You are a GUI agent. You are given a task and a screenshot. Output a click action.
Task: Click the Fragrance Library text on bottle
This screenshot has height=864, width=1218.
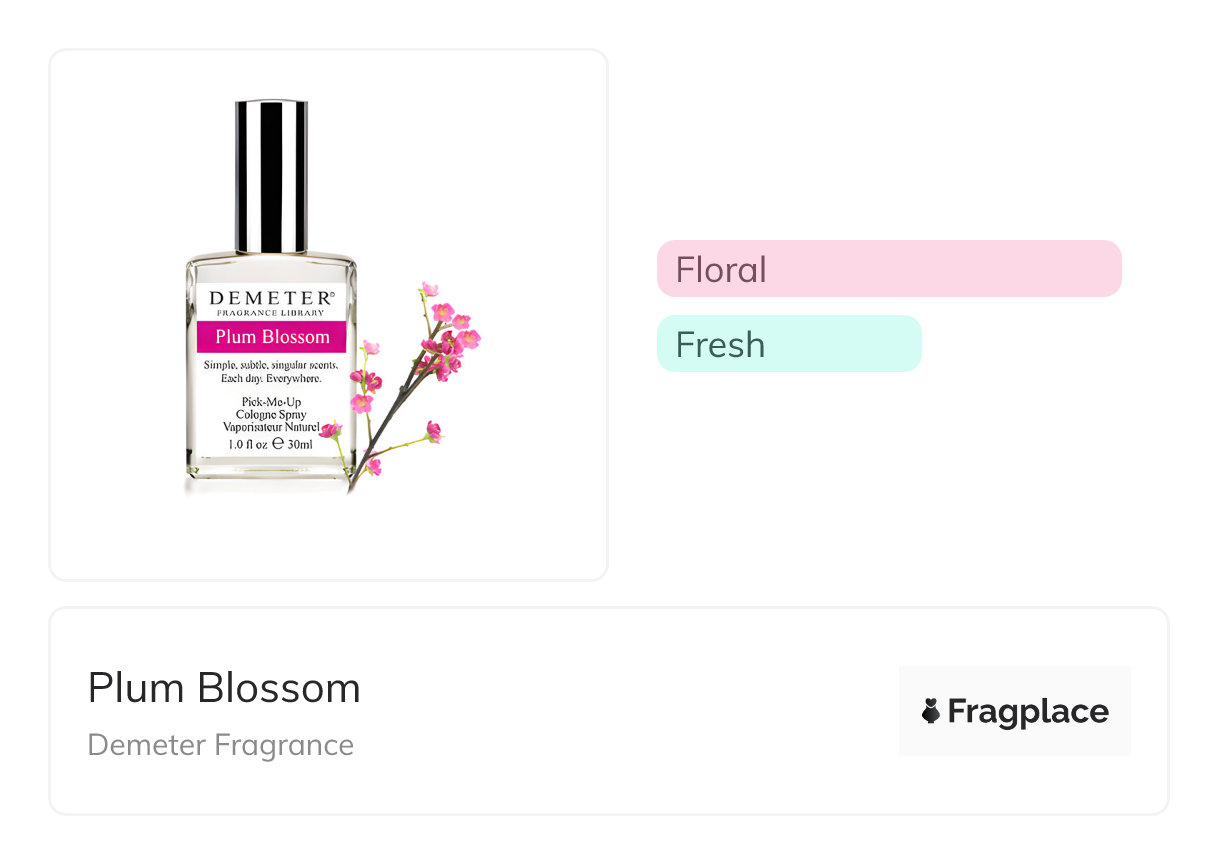(x=271, y=312)
